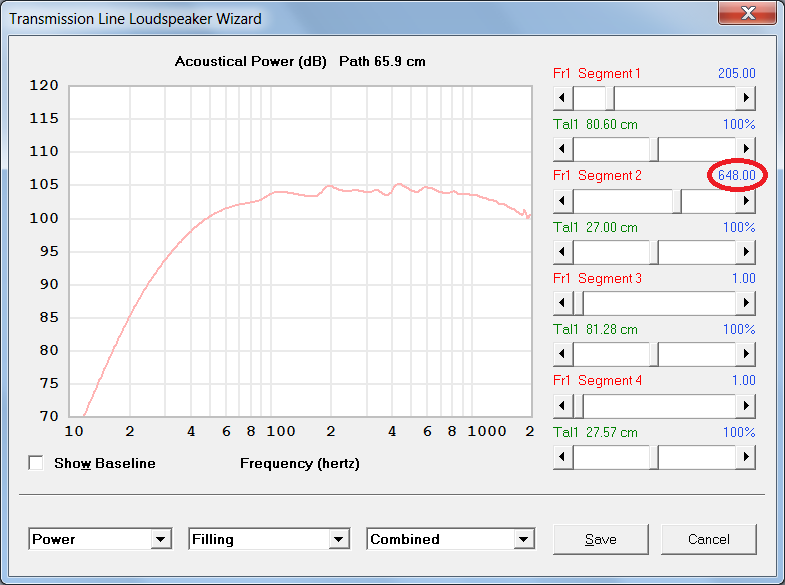Click left arrow of Tal1 80.60 cm slider
The image size is (785, 585).
point(563,149)
